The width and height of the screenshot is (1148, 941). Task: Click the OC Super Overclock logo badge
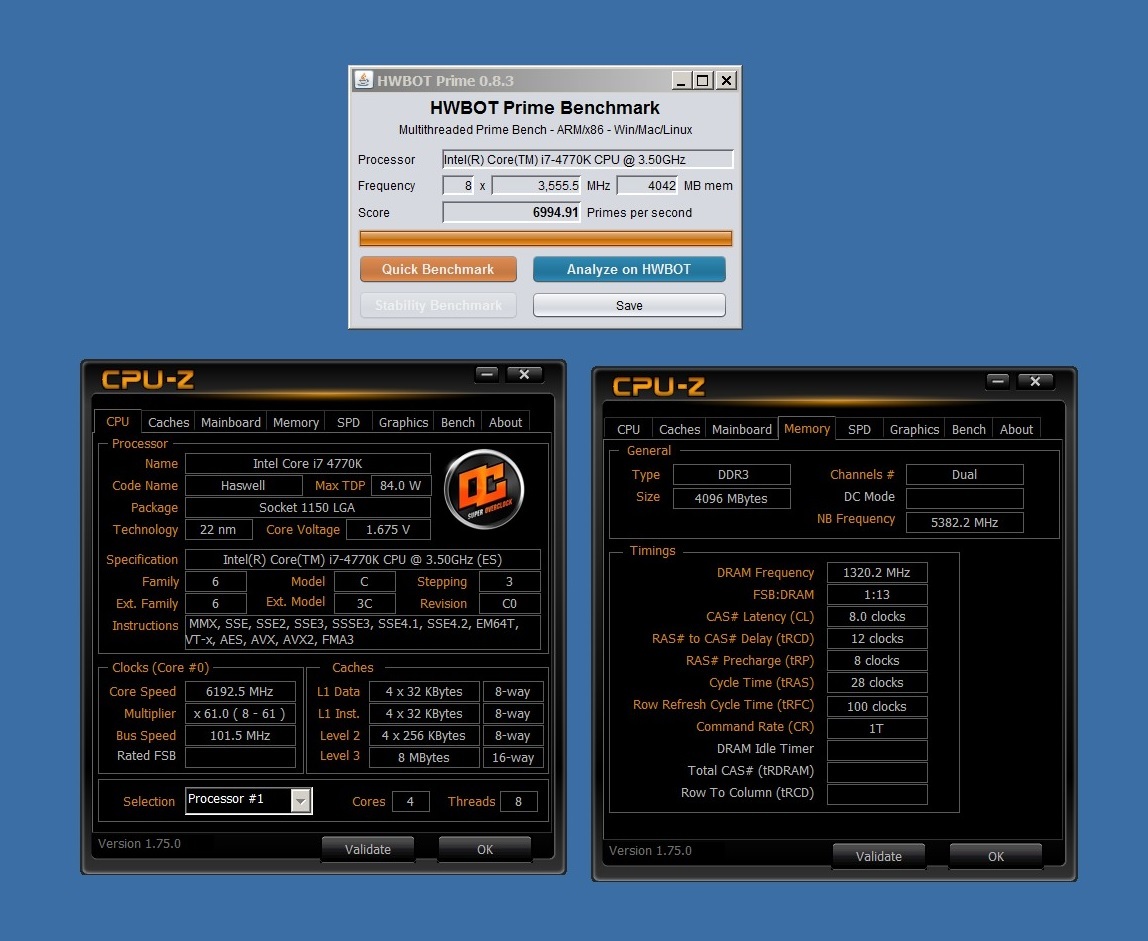[x=485, y=489]
